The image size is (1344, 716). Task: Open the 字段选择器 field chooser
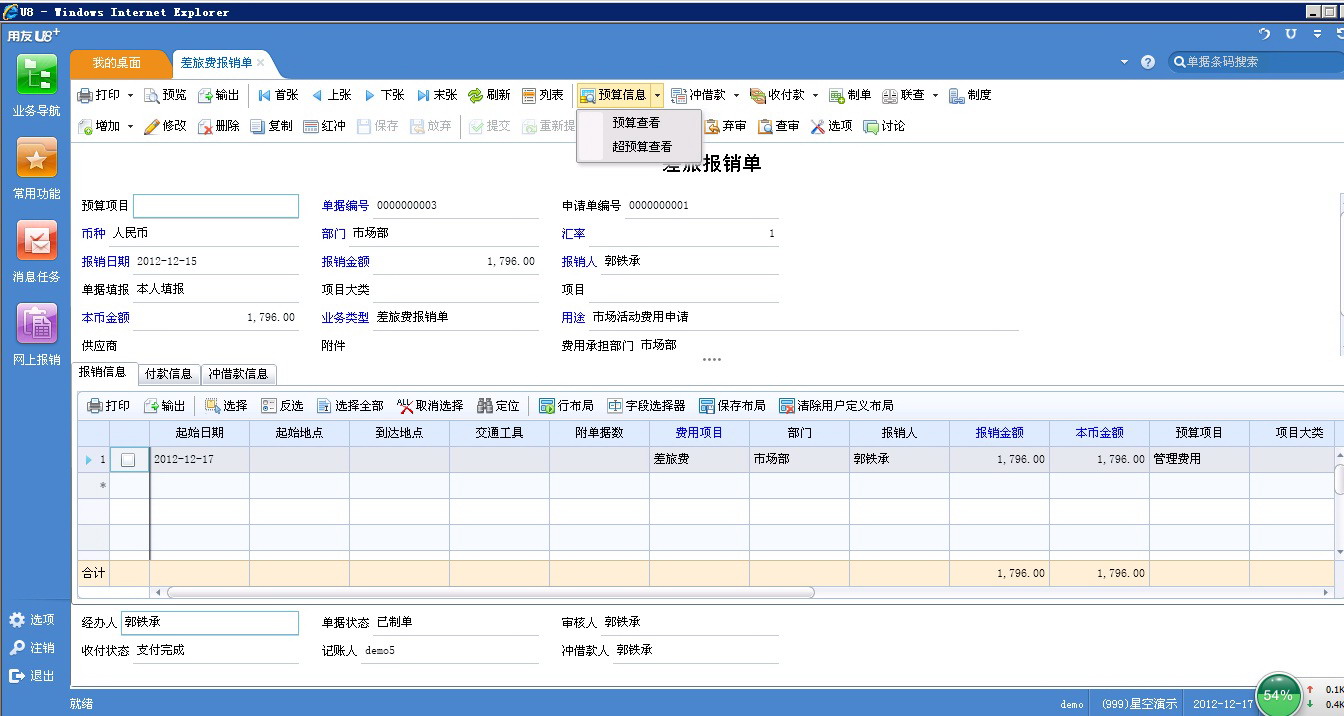[x=646, y=406]
